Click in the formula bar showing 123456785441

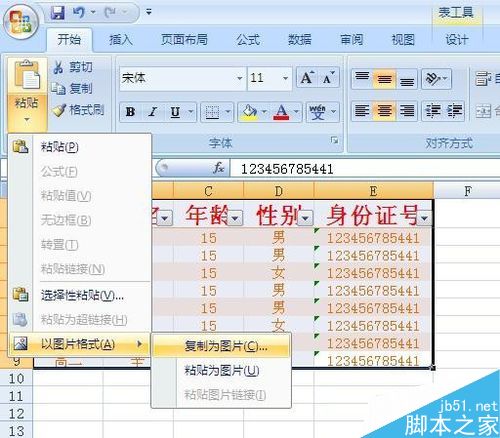365,169
